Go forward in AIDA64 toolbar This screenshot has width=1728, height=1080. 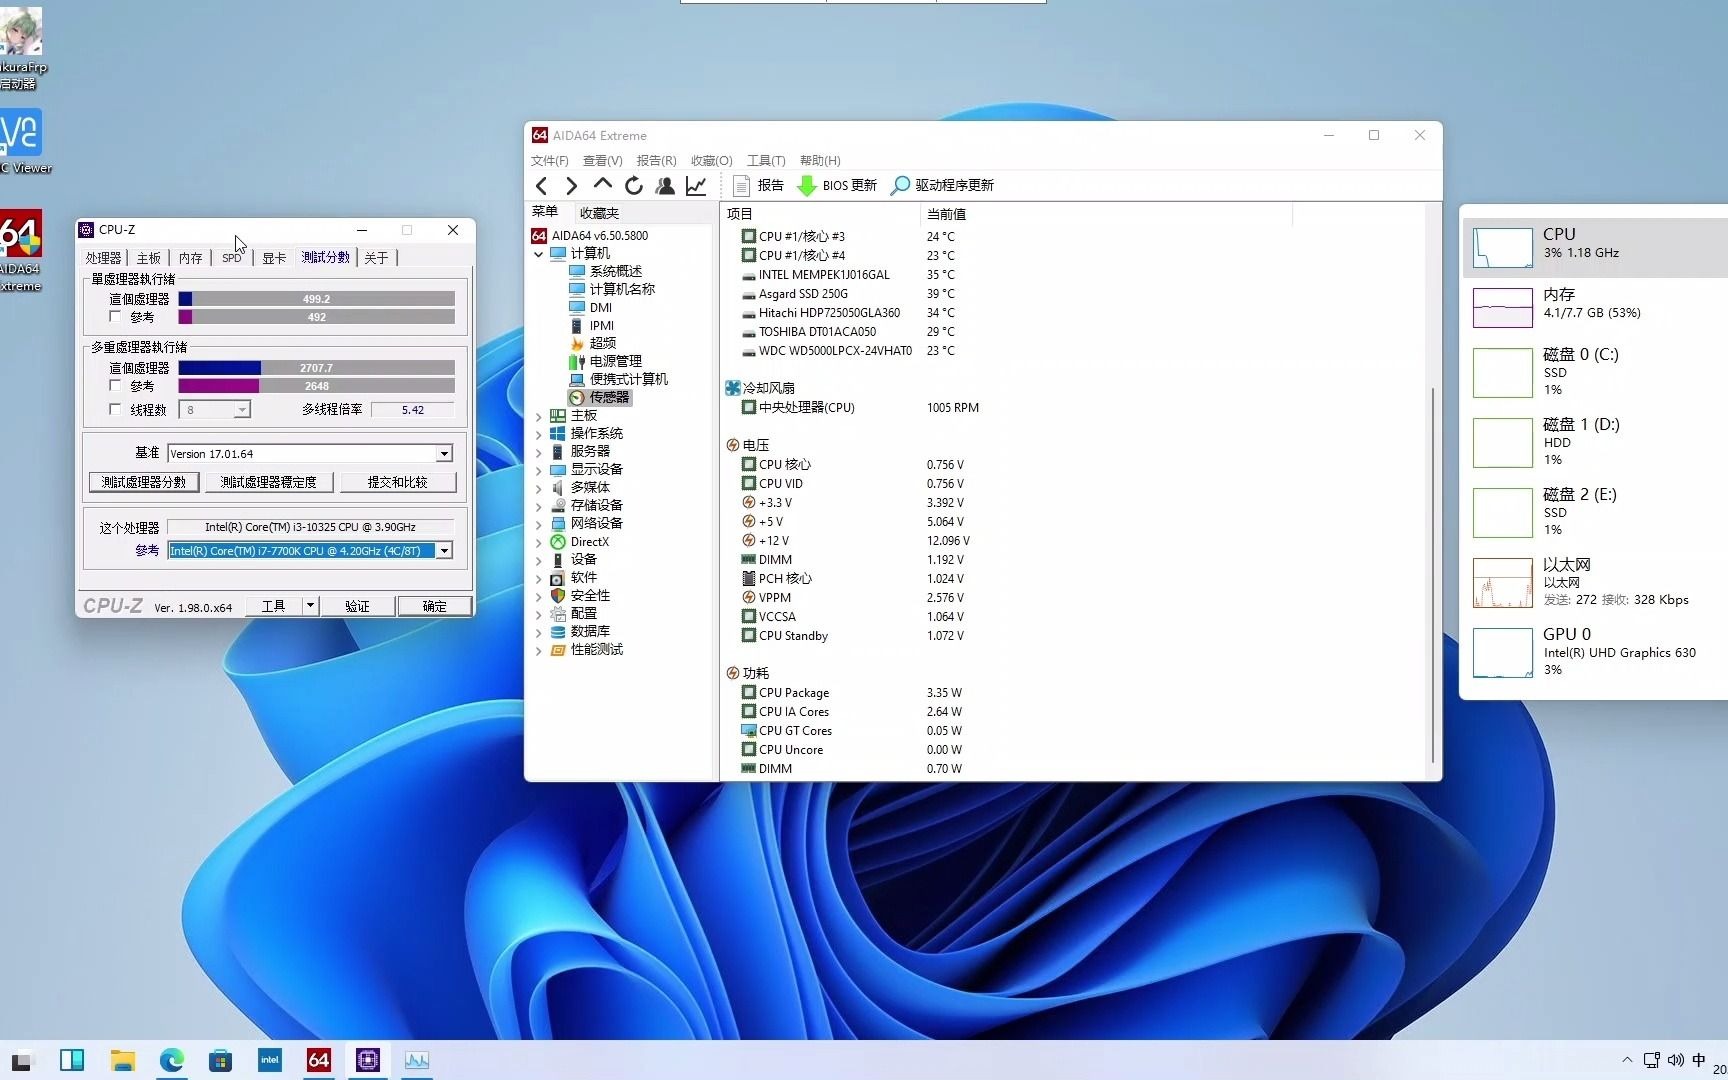tap(571, 186)
